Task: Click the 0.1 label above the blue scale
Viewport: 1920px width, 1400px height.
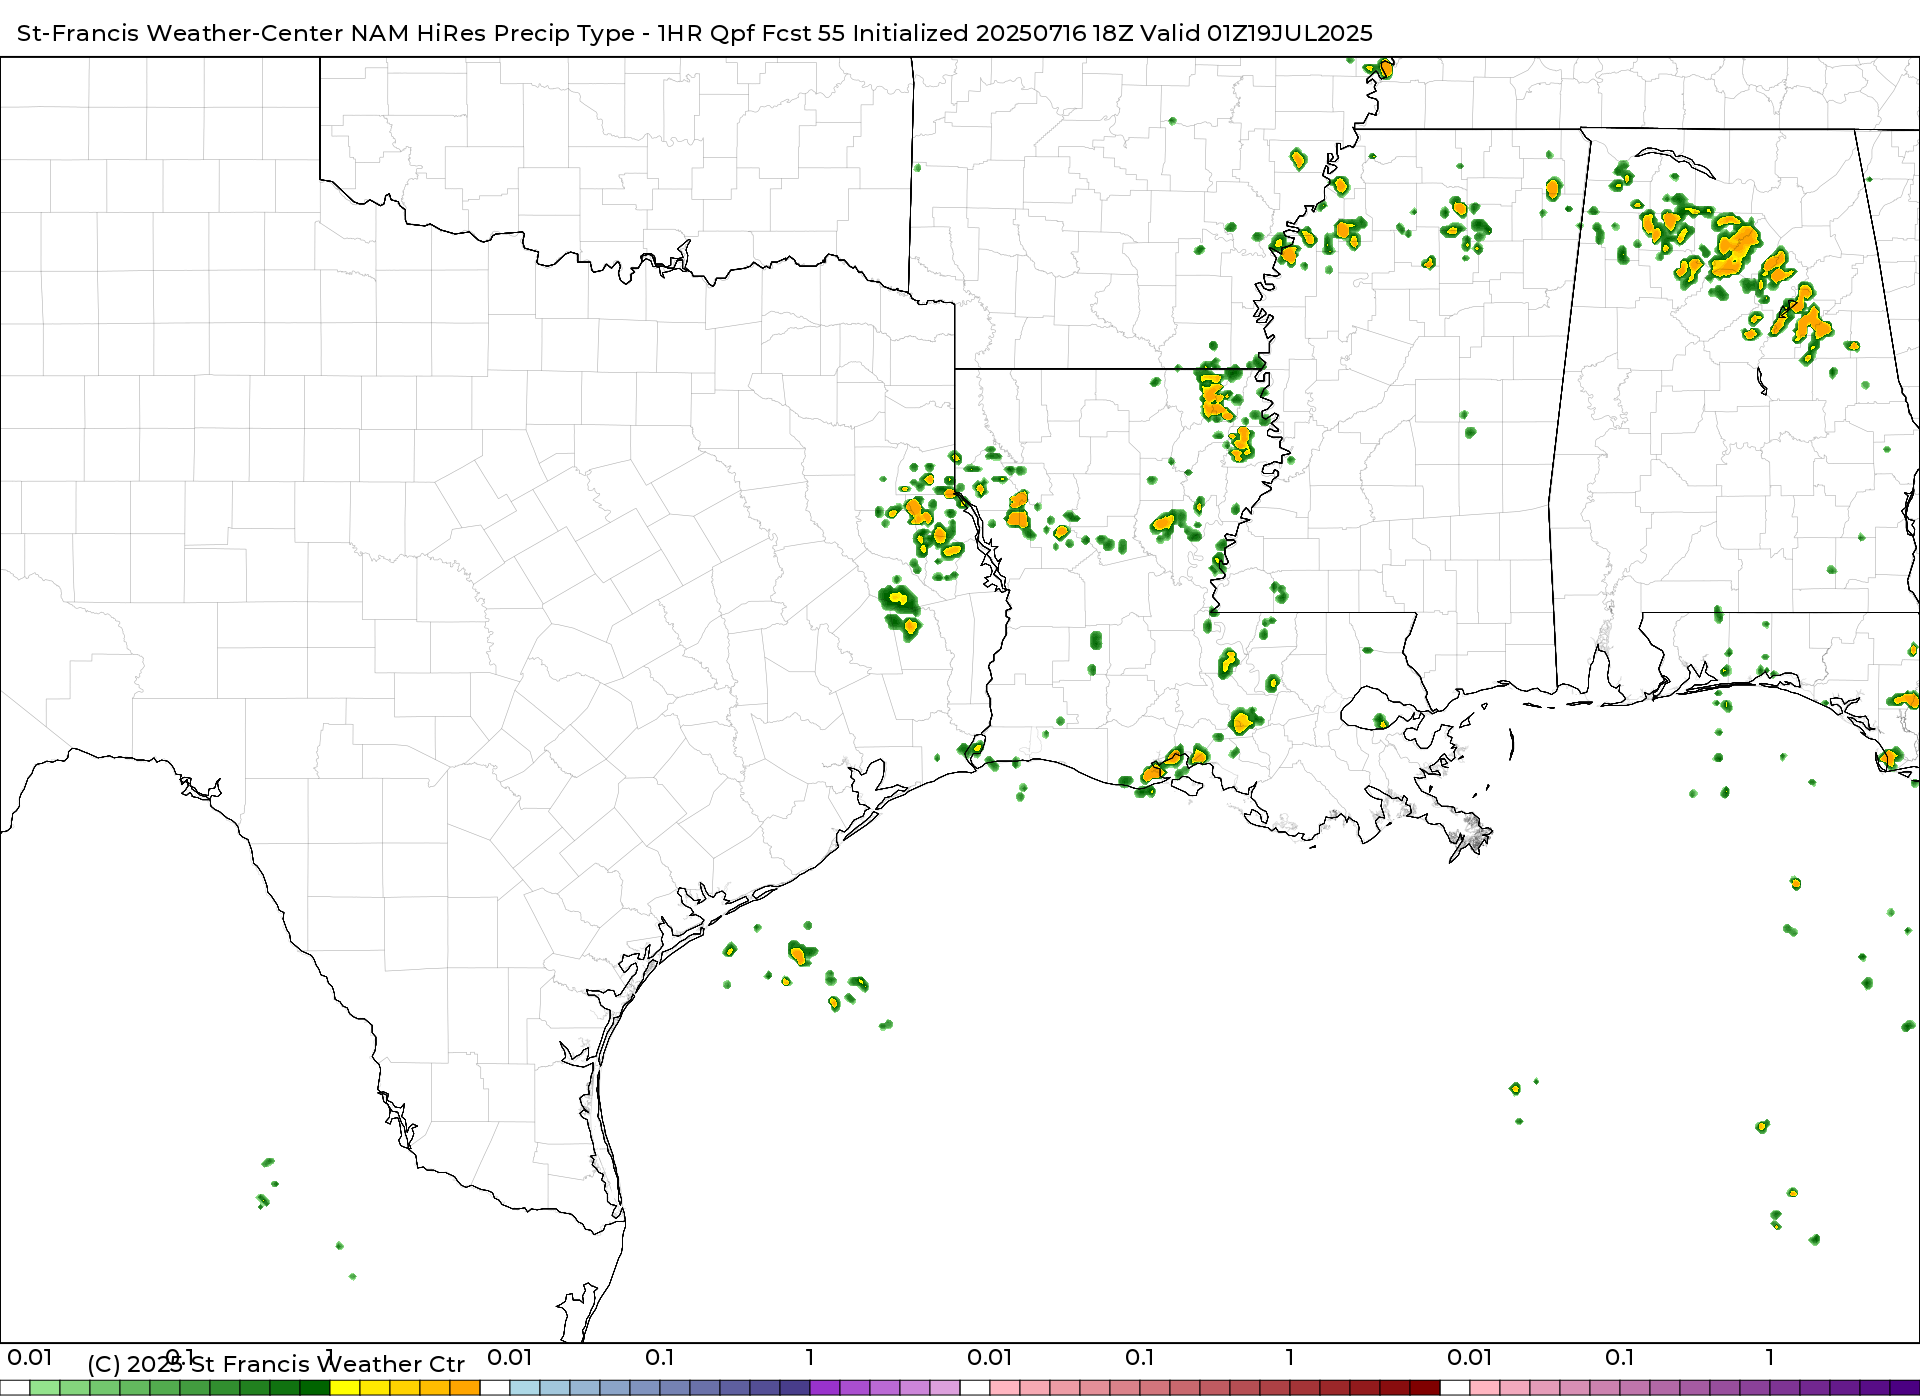Action: tap(660, 1357)
